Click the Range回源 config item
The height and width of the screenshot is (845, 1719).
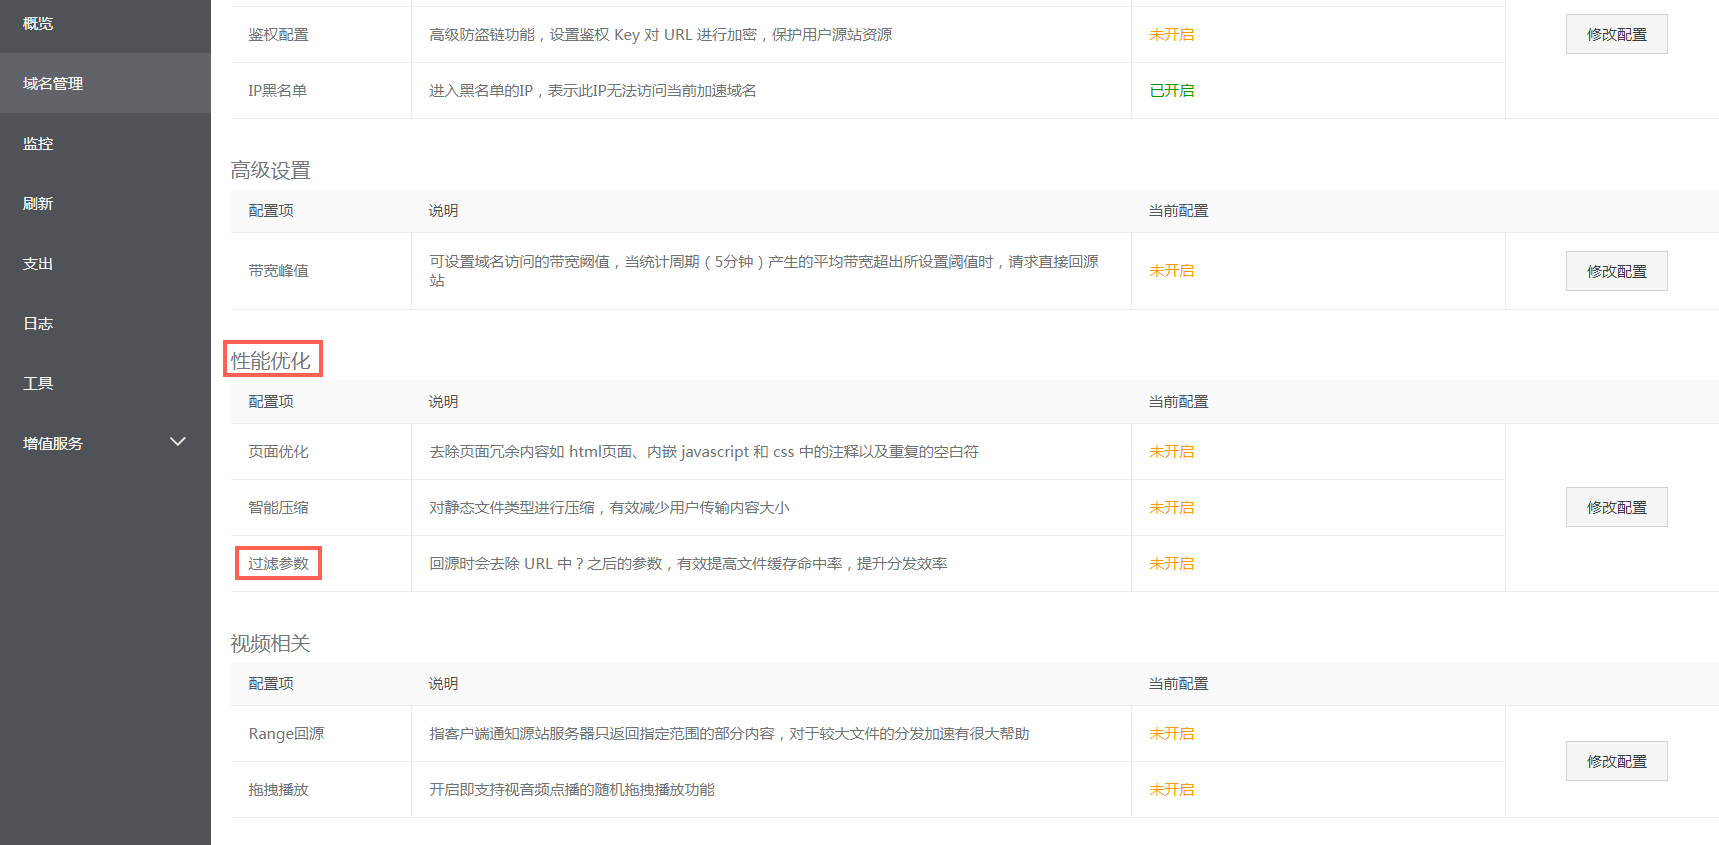(x=286, y=733)
